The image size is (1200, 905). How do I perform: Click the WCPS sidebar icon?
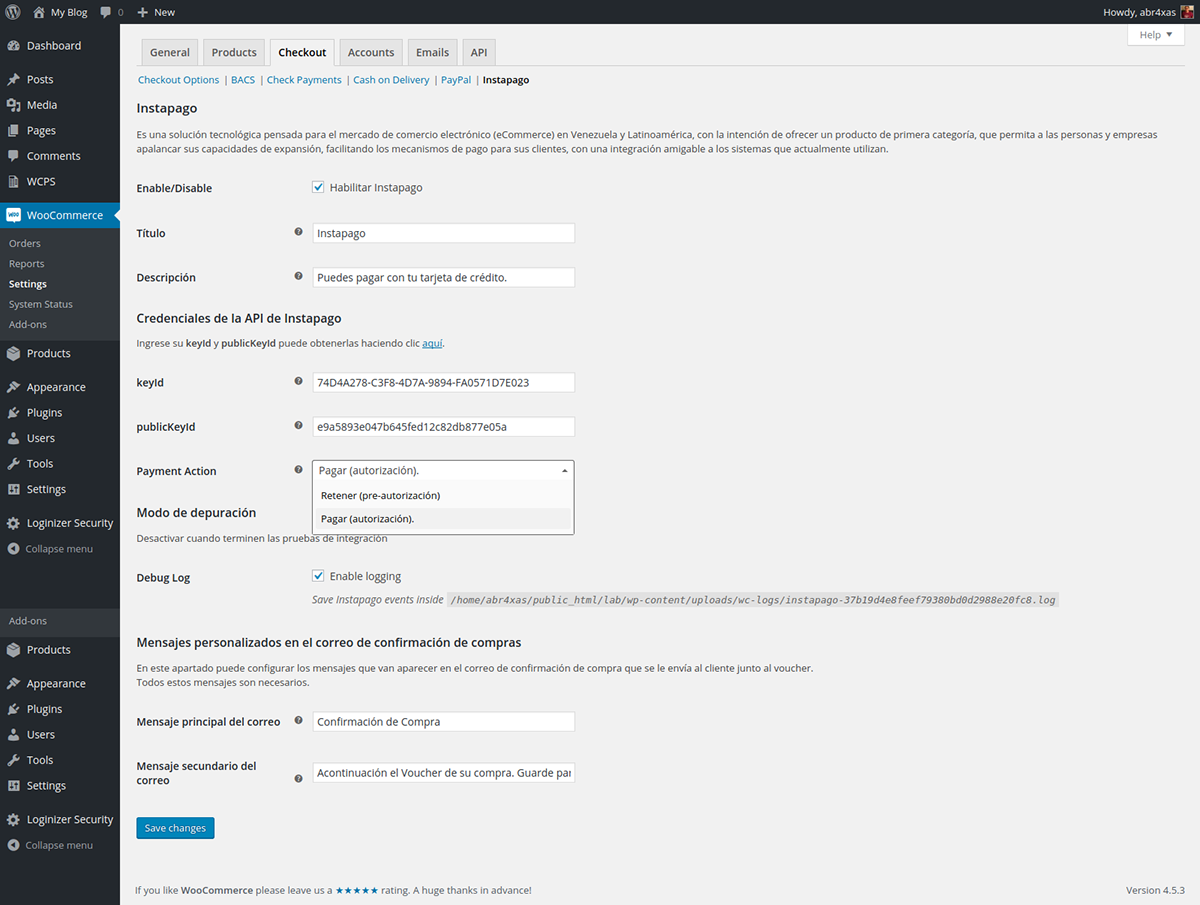coord(13,182)
